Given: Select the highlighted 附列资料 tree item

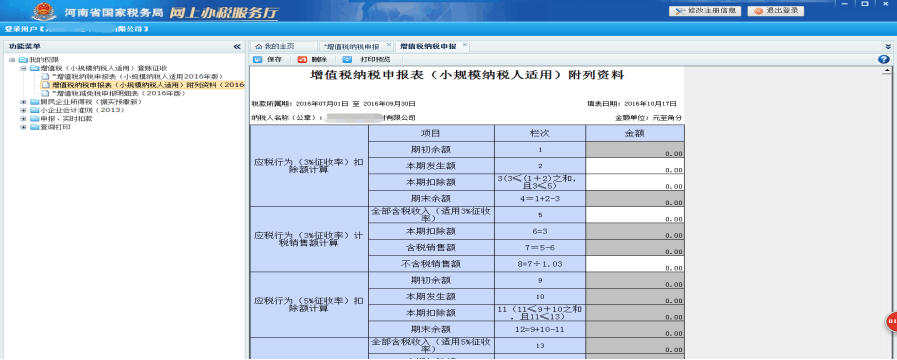Looking at the screenshot, I should (148, 85).
